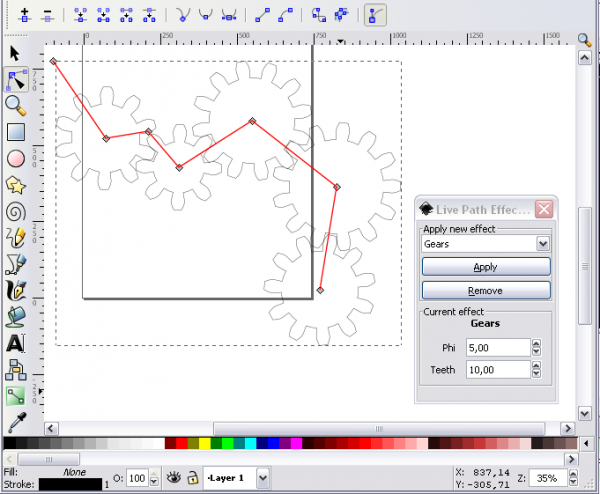Make selected nodes cusp

[183, 15]
